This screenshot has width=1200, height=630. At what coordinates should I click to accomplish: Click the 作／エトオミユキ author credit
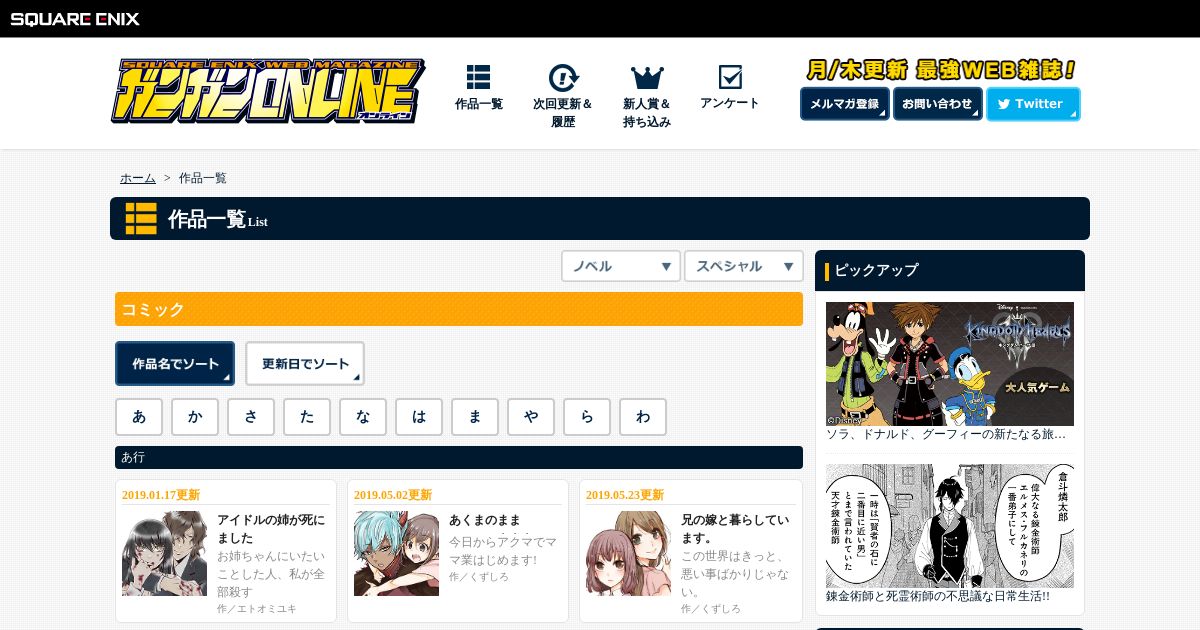[x=257, y=609]
